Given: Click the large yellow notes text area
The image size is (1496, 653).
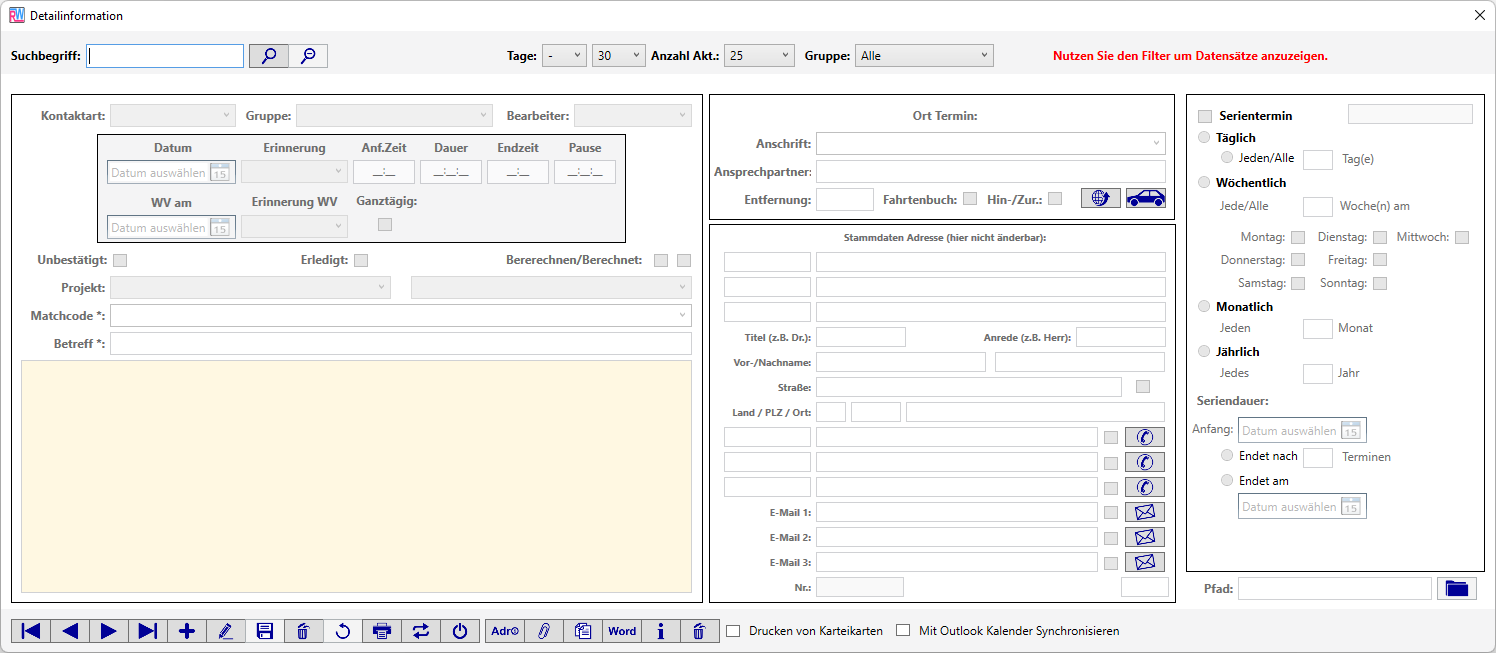Looking at the screenshot, I should (x=357, y=476).
